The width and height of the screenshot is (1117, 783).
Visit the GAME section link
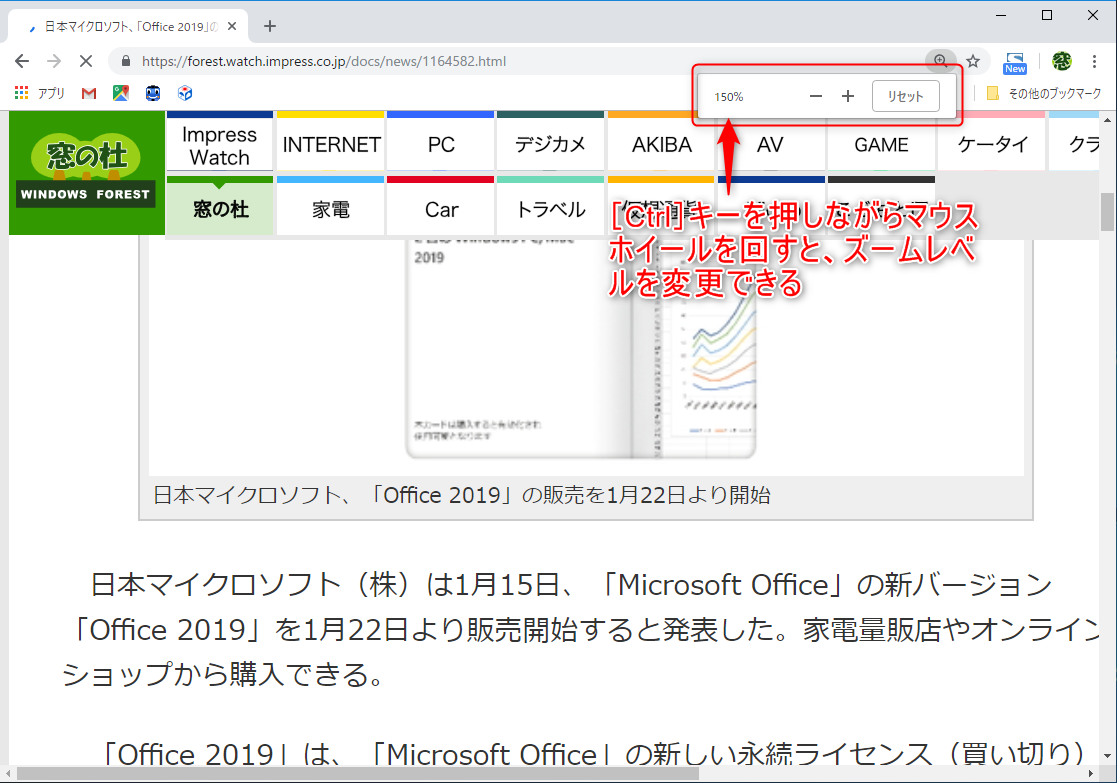tap(880, 144)
